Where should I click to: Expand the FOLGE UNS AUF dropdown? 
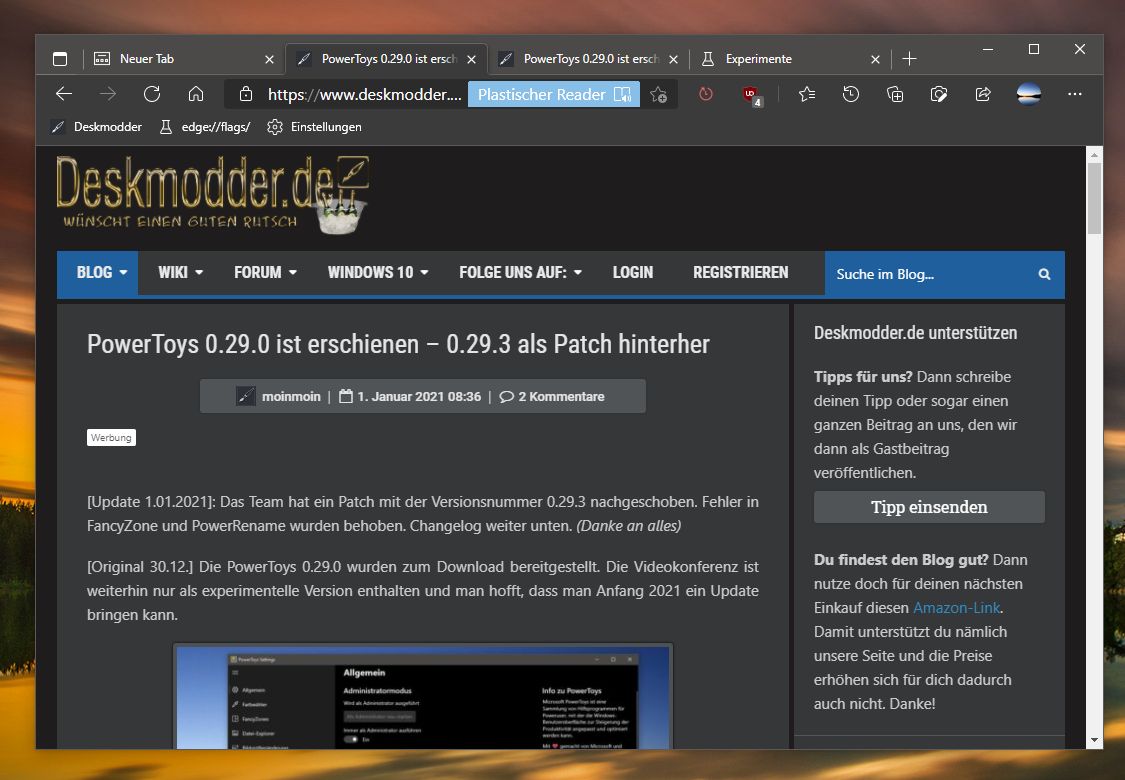pyautogui.click(x=520, y=273)
